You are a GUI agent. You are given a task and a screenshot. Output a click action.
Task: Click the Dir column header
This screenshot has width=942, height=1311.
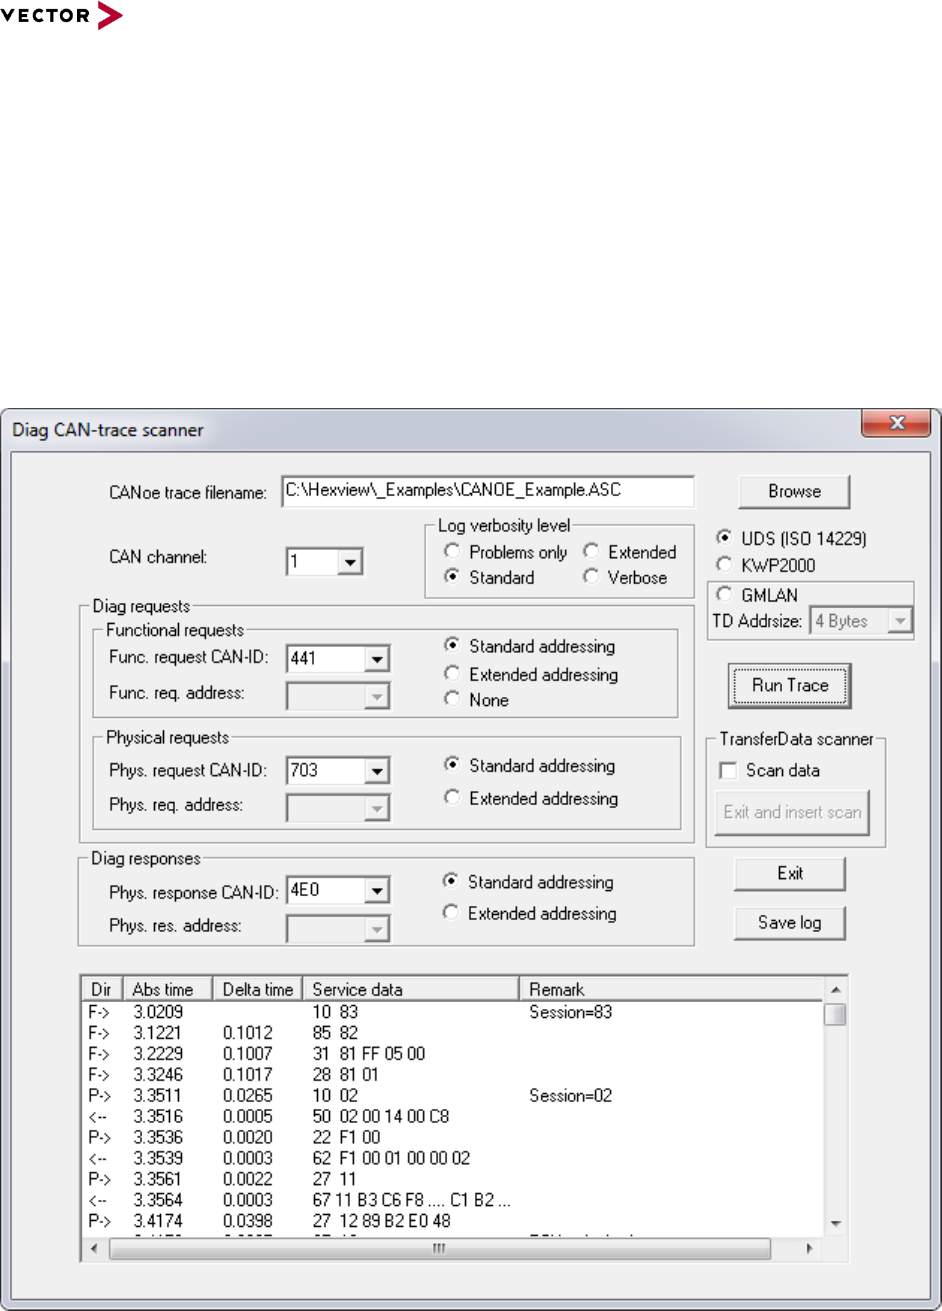coord(102,989)
